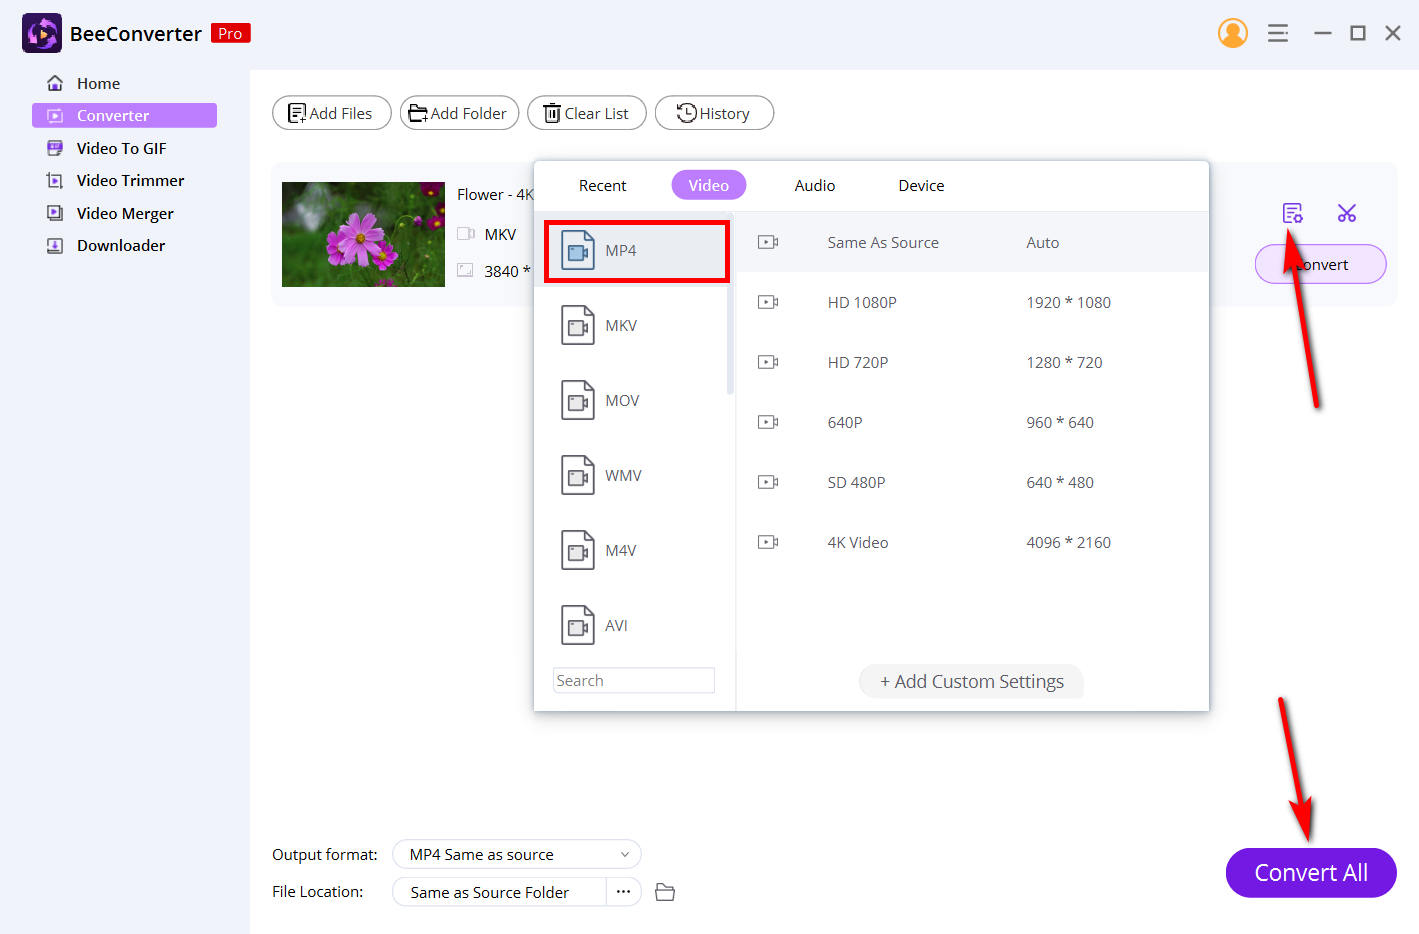Click the File Location browse ellipsis

pos(623,891)
